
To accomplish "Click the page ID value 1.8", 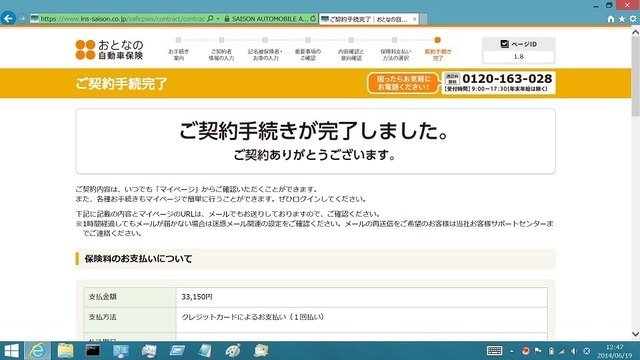I will coord(518,57).
